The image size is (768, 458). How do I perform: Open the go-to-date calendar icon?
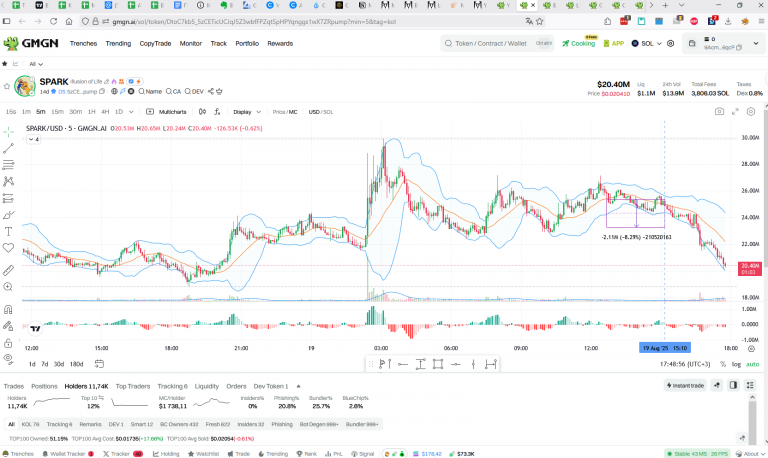pos(99,364)
